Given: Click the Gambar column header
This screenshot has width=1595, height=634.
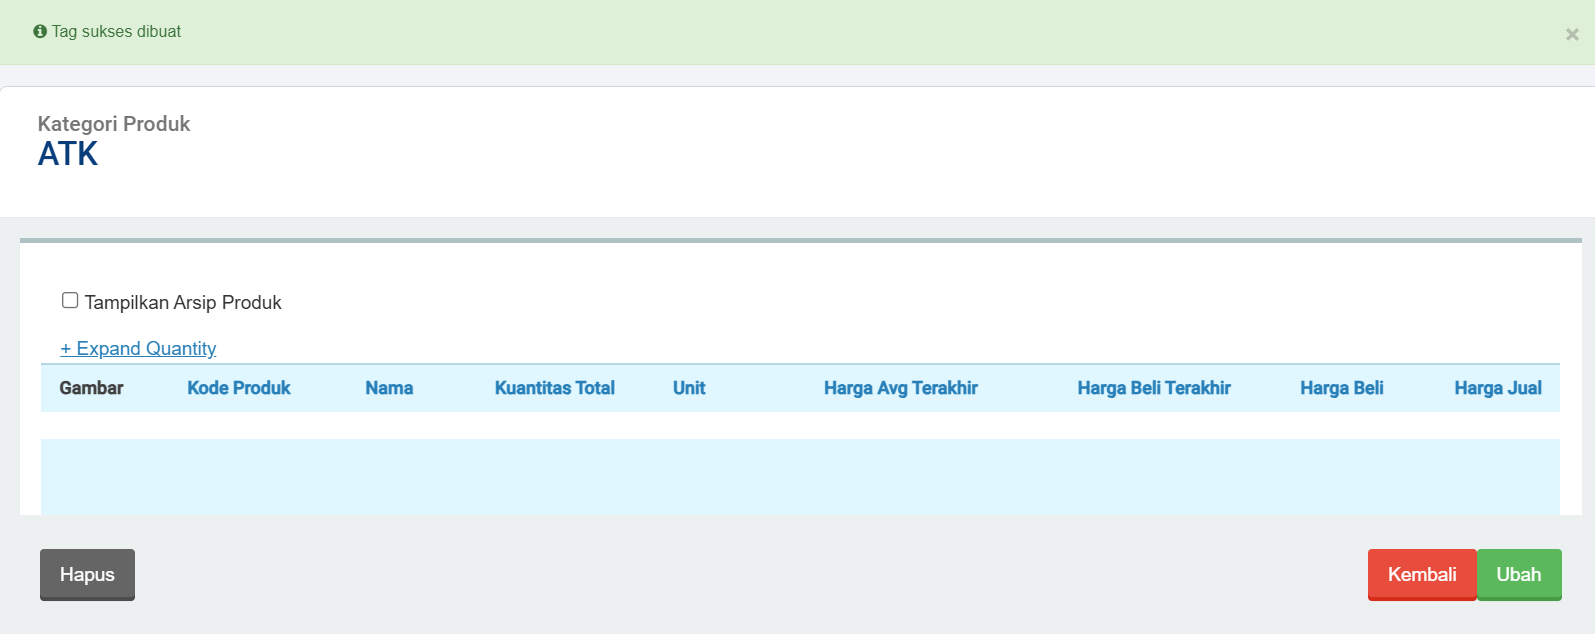Looking at the screenshot, I should 91,388.
